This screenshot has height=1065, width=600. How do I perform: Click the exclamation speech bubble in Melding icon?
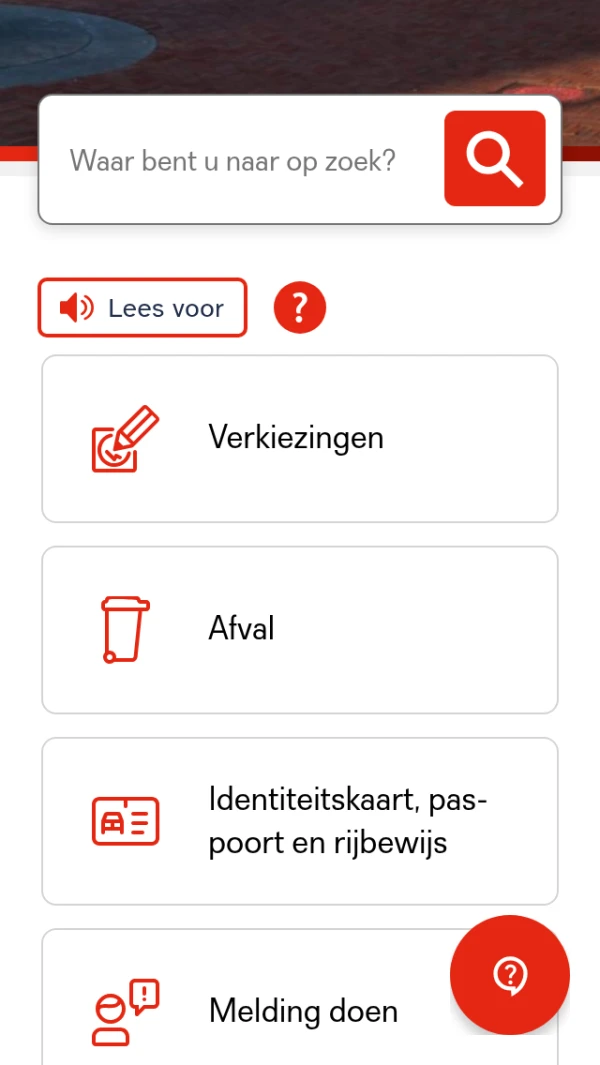tap(146, 995)
